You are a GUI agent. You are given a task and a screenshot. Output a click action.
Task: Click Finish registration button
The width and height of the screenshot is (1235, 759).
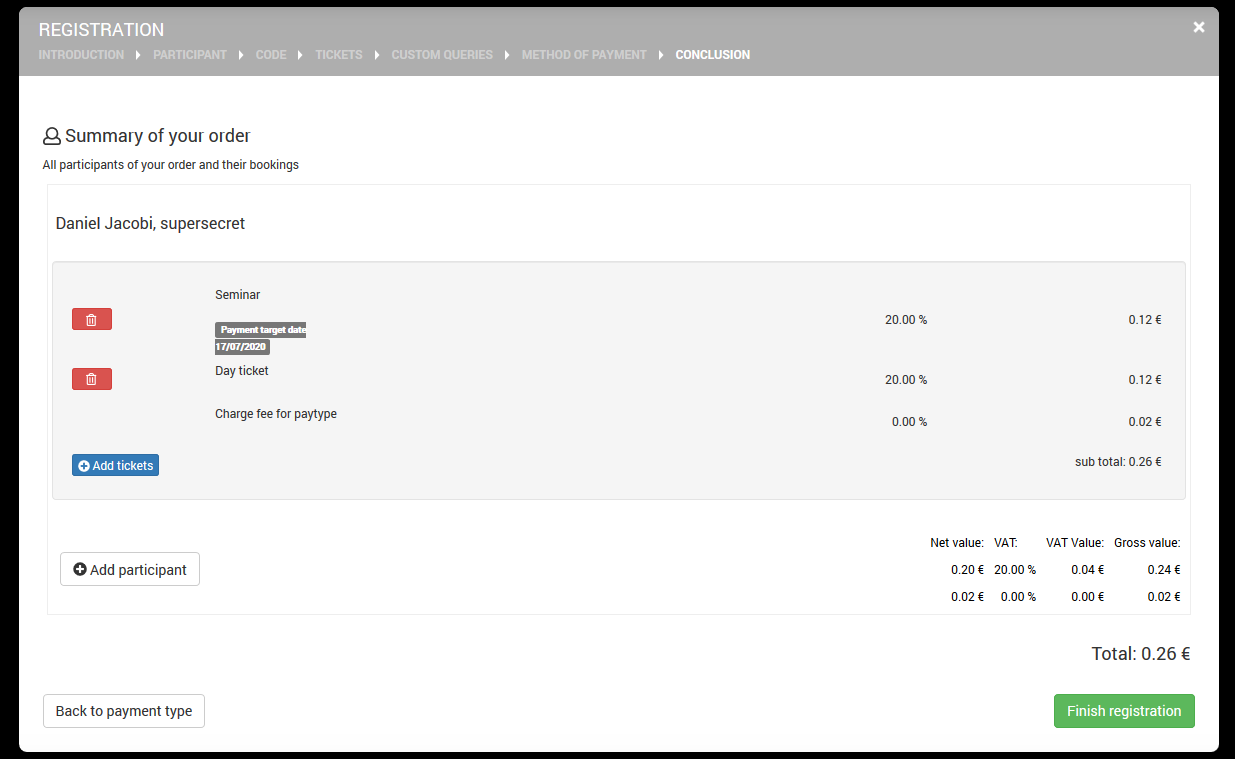[1124, 711]
